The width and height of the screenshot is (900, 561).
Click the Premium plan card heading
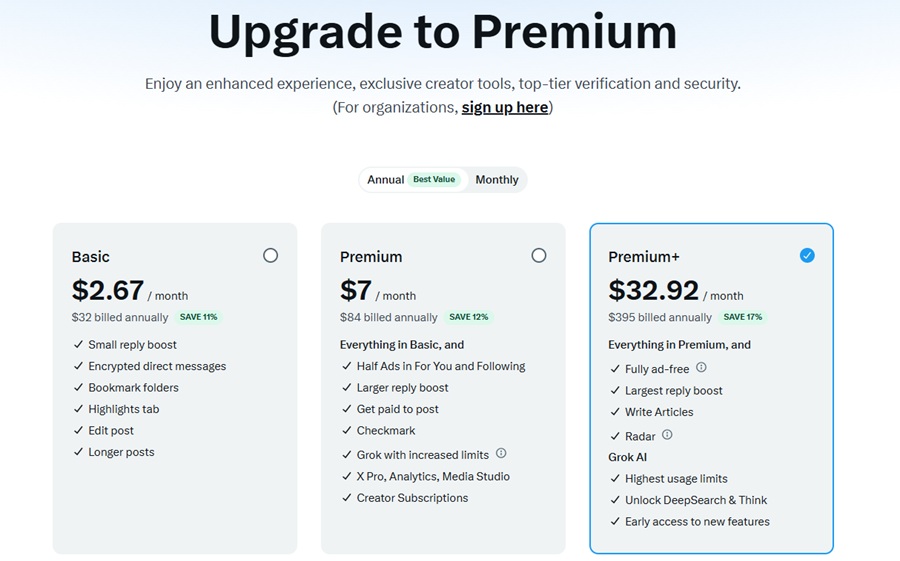click(x=371, y=257)
